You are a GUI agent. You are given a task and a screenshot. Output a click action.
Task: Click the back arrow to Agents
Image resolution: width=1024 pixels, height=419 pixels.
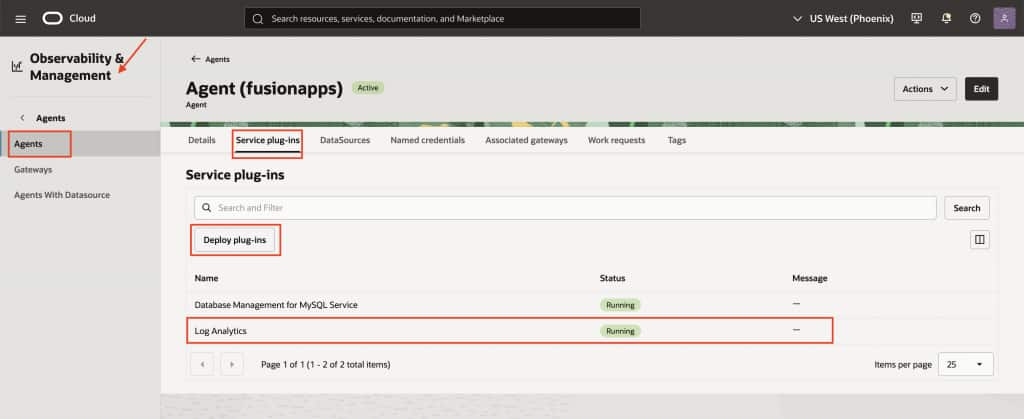click(x=195, y=59)
